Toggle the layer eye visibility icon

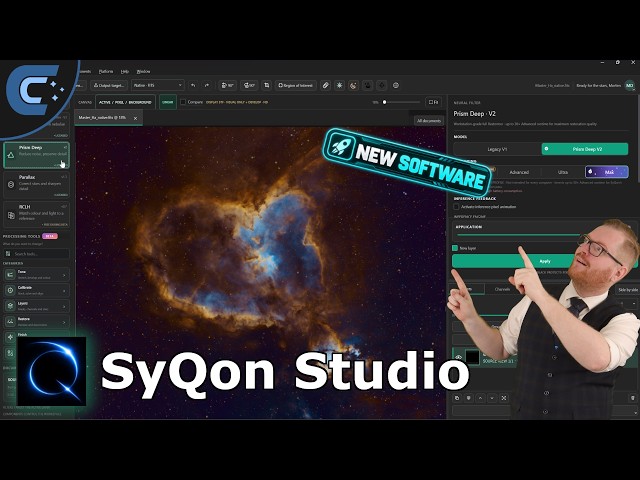click(x=458, y=357)
